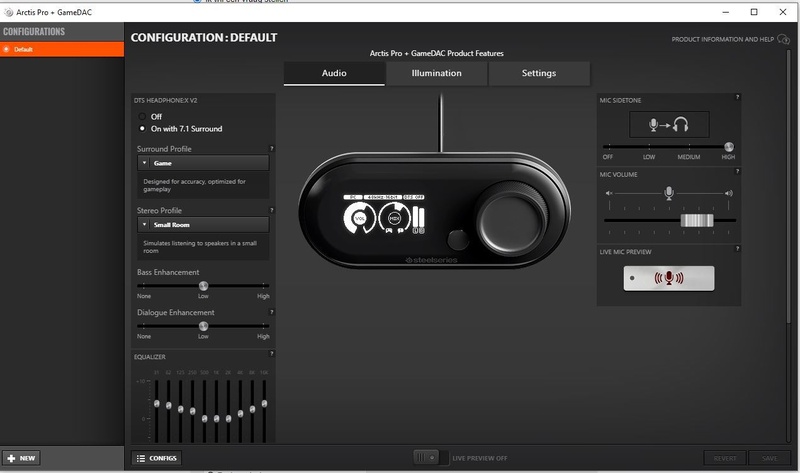Click the 125 Hz equalizer band slider
The width and height of the screenshot is (800, 473).
(181, 409)
